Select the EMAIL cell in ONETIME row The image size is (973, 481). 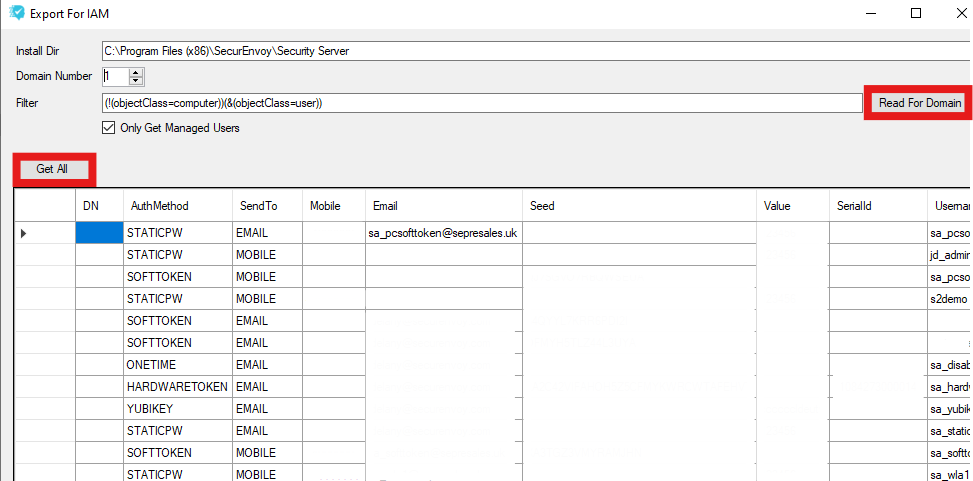pyautogui.click(x=267, y=364)
